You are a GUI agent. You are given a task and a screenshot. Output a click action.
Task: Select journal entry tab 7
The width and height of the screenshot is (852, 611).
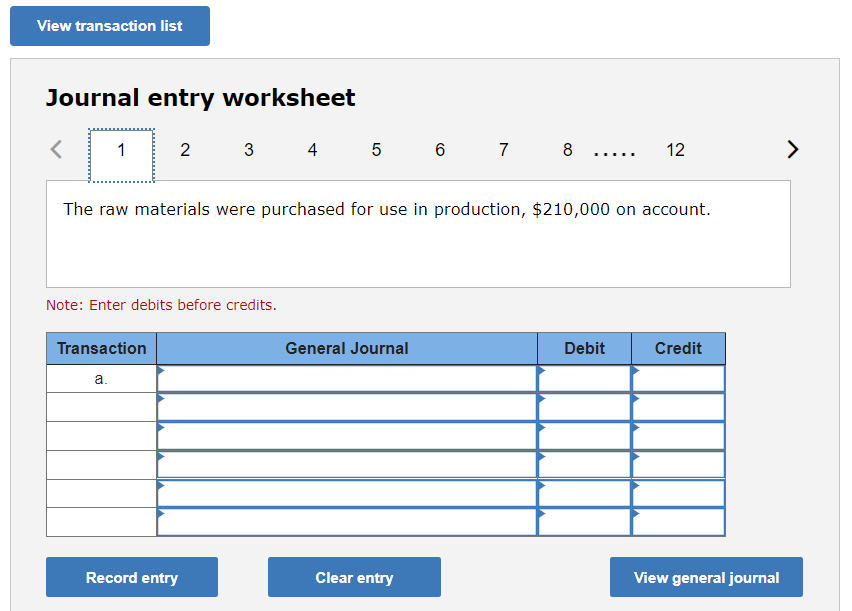point(503,150)
